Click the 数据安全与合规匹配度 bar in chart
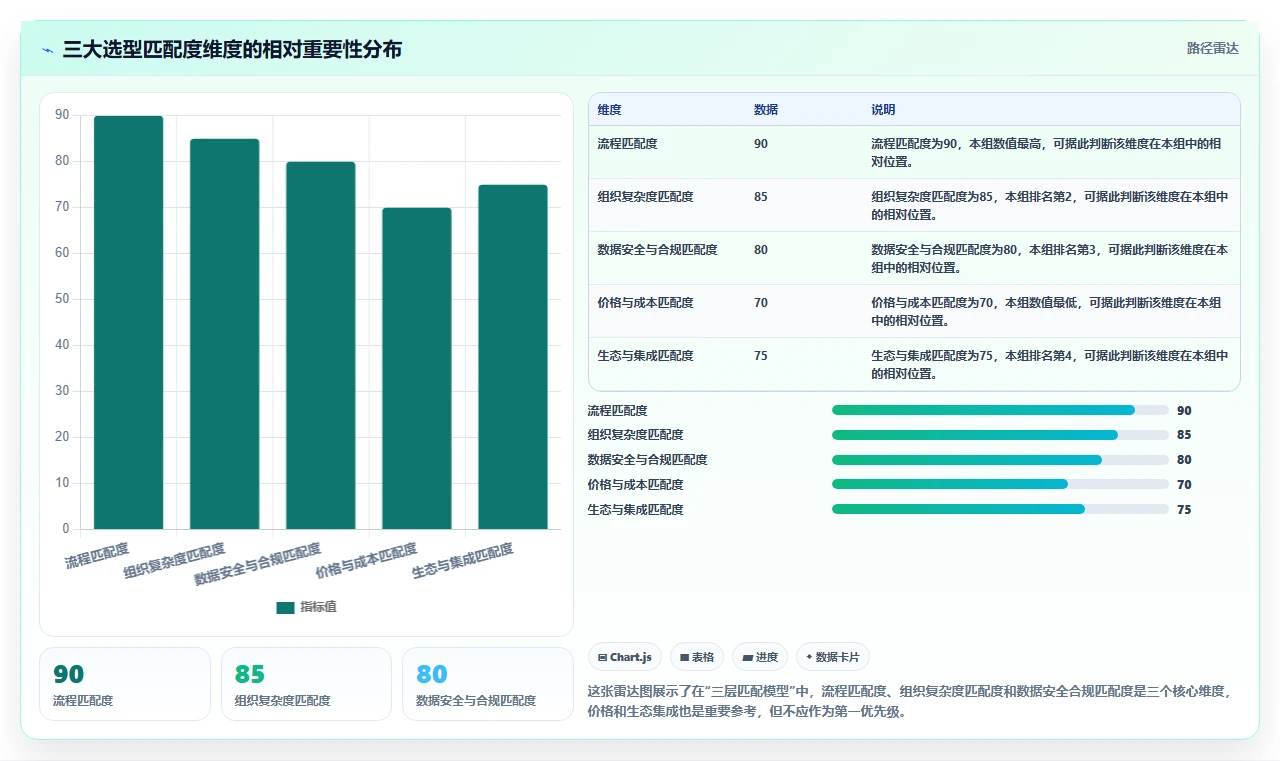Image resolution: width=1280 pixels, height=761 pixels. [x=320, y=345]
